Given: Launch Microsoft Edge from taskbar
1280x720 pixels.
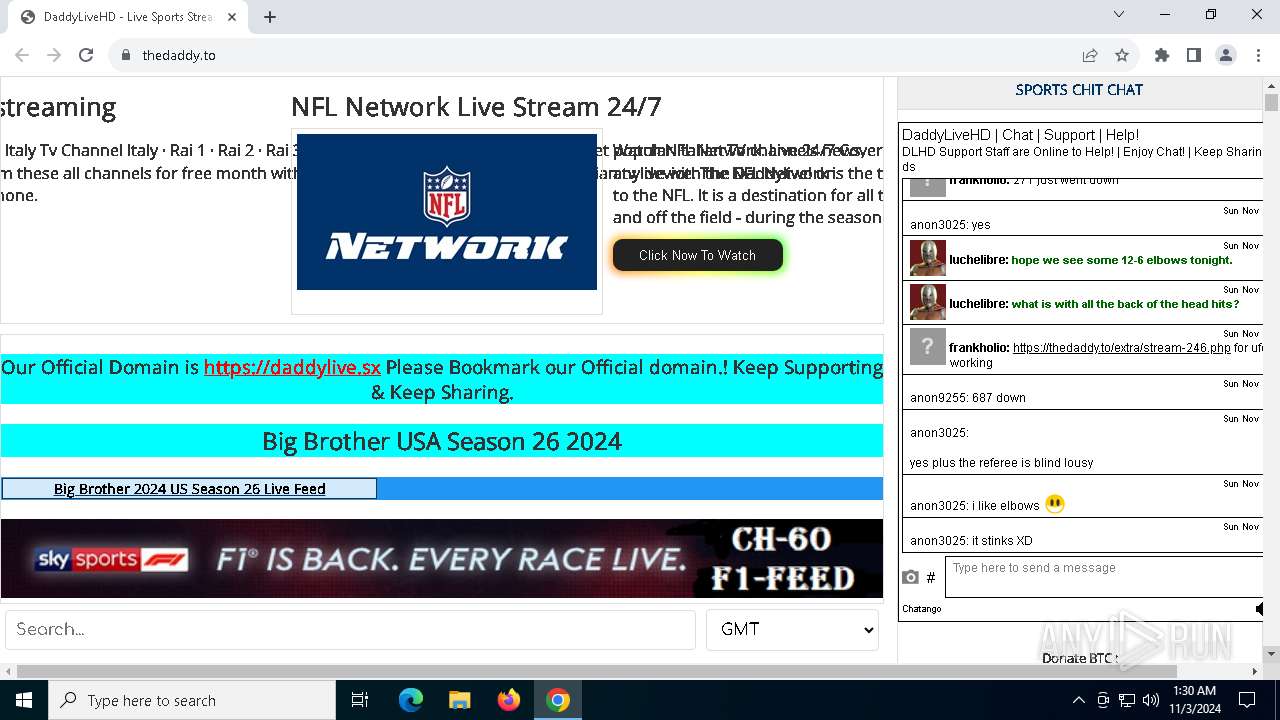Looking at the screenshot, I should (411, 700).
